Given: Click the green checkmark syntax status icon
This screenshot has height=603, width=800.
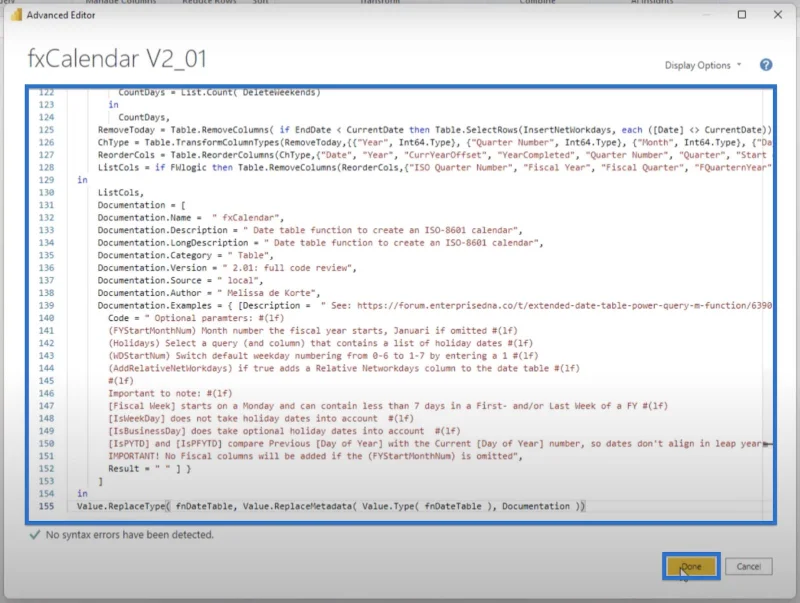Looking at the screenshot, I should point(35,535).
